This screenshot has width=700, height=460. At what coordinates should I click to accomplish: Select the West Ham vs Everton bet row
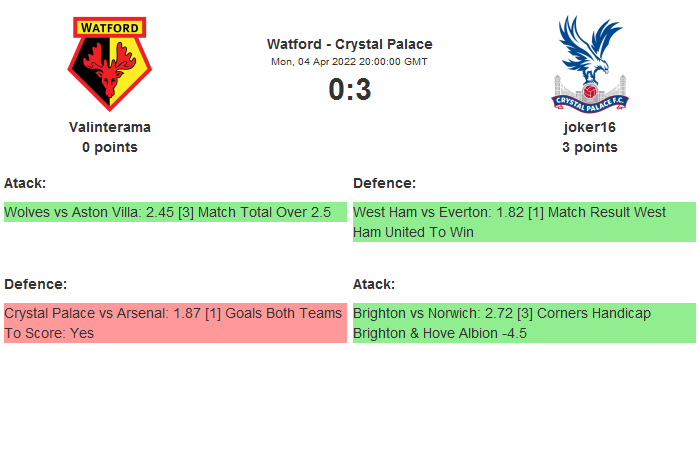[x=524, y=222]
